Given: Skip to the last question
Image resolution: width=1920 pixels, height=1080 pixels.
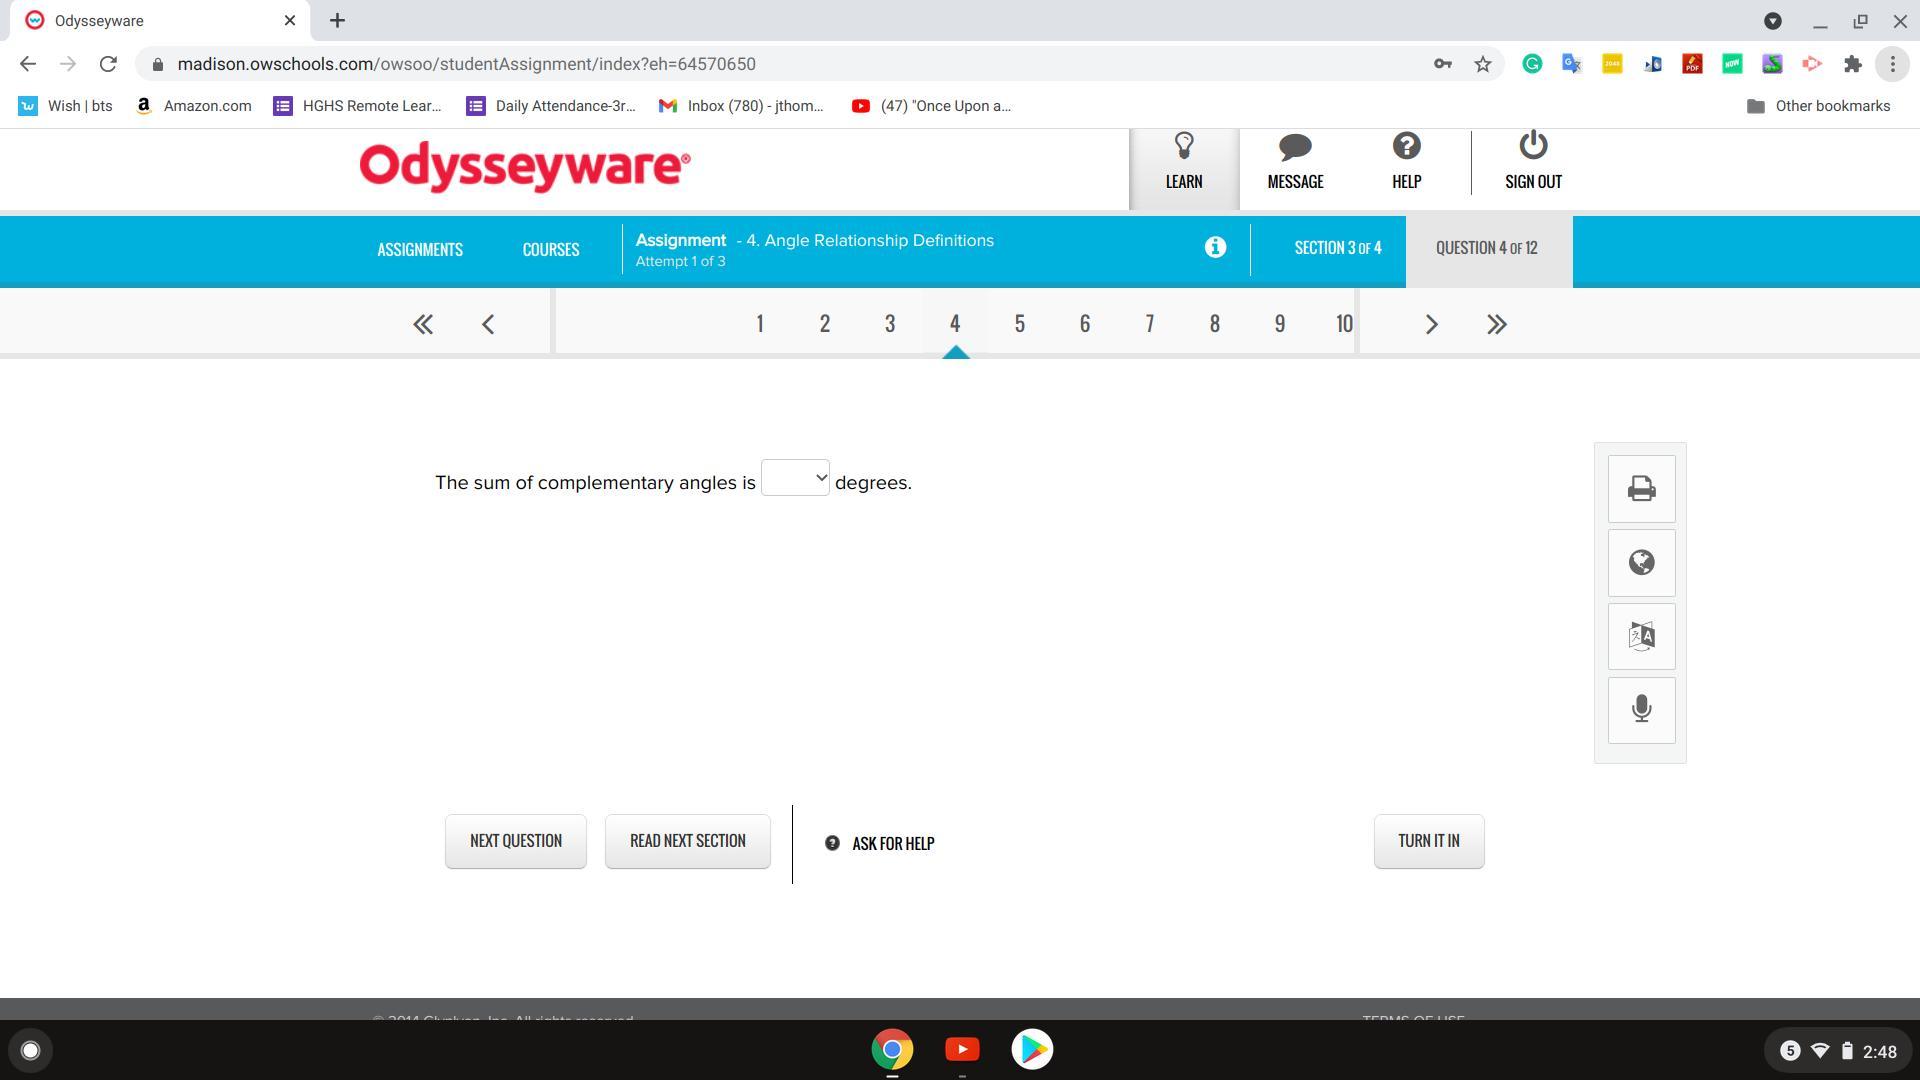Looking at the screenshot, I should [1496, 324].
